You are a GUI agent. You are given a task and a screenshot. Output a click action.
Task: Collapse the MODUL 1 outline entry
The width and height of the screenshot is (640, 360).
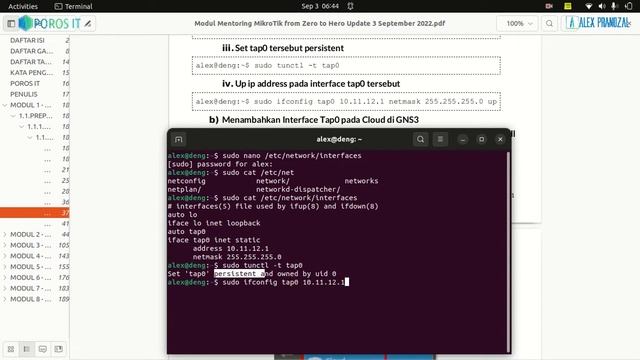(5, 105)
